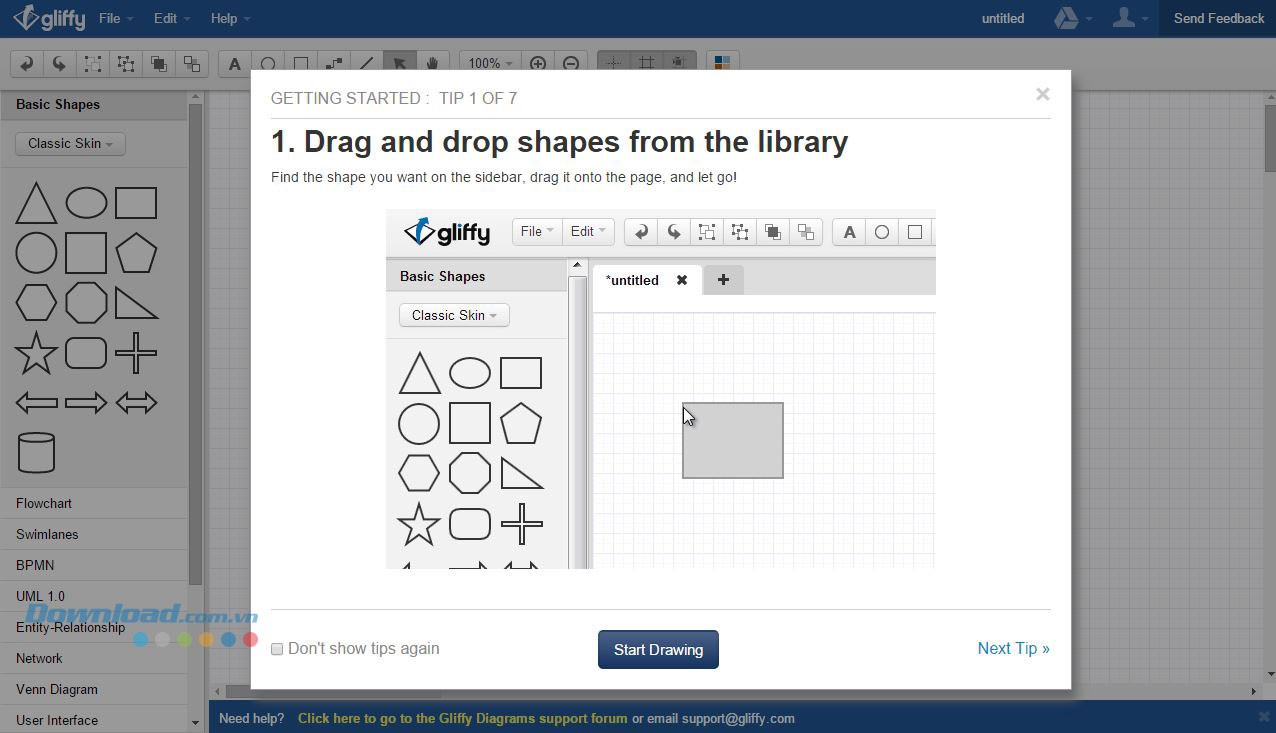This screenshot has height=733, width=1276.
Task: Click the Zoom In magnifier icon
Action: pyautogui.click(x=537, y=63)
